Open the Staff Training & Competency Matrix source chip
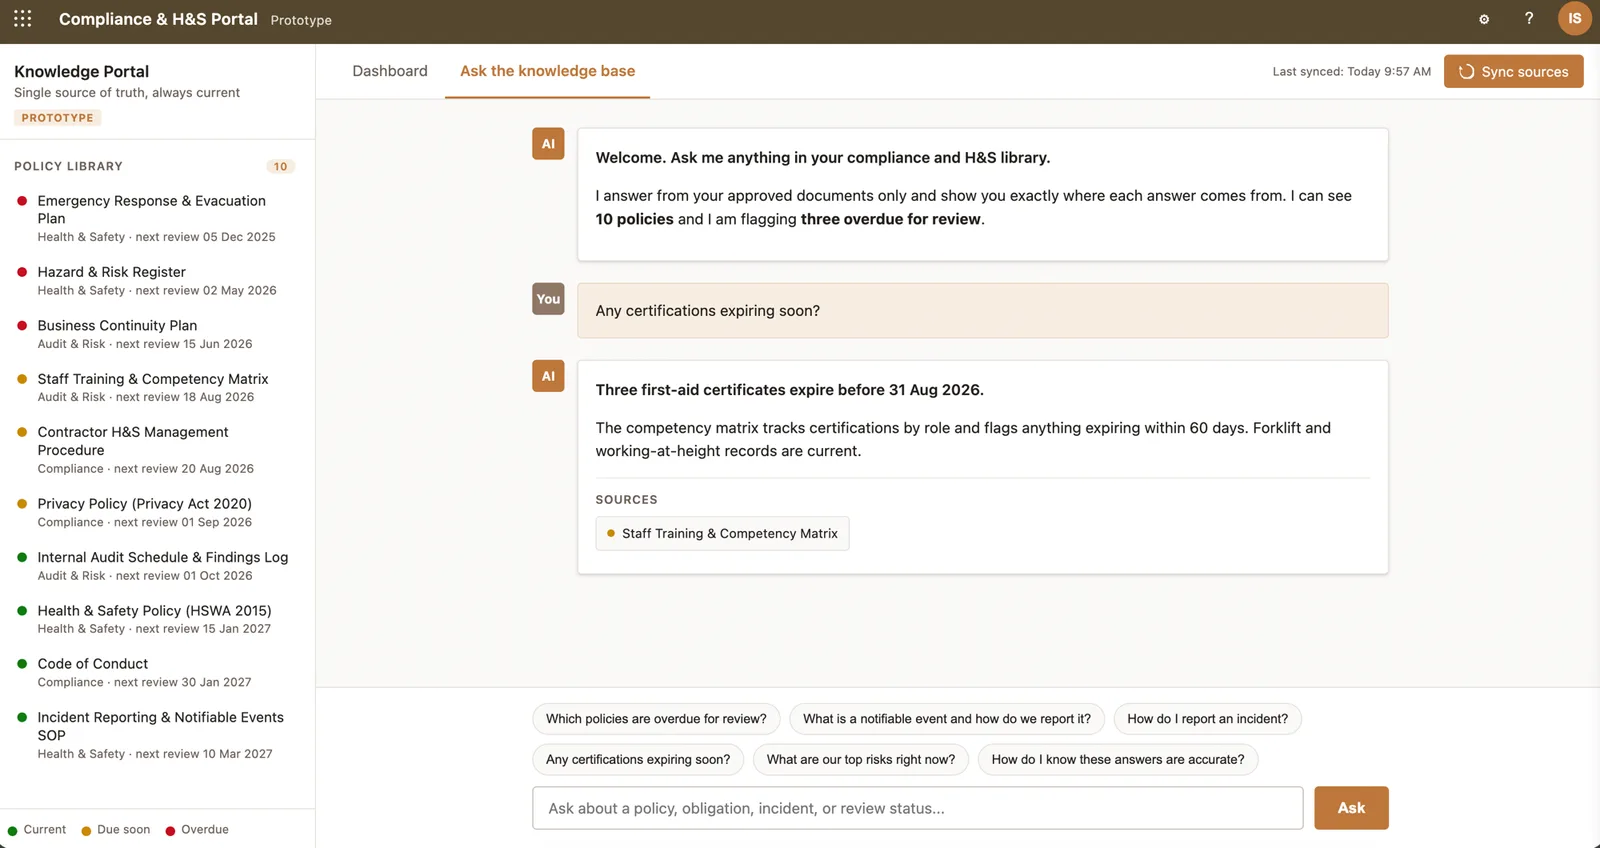 722,533
